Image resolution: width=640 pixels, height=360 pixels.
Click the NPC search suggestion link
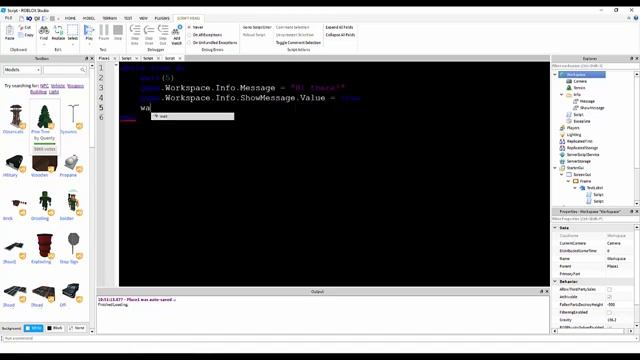[x=44, y=86]
